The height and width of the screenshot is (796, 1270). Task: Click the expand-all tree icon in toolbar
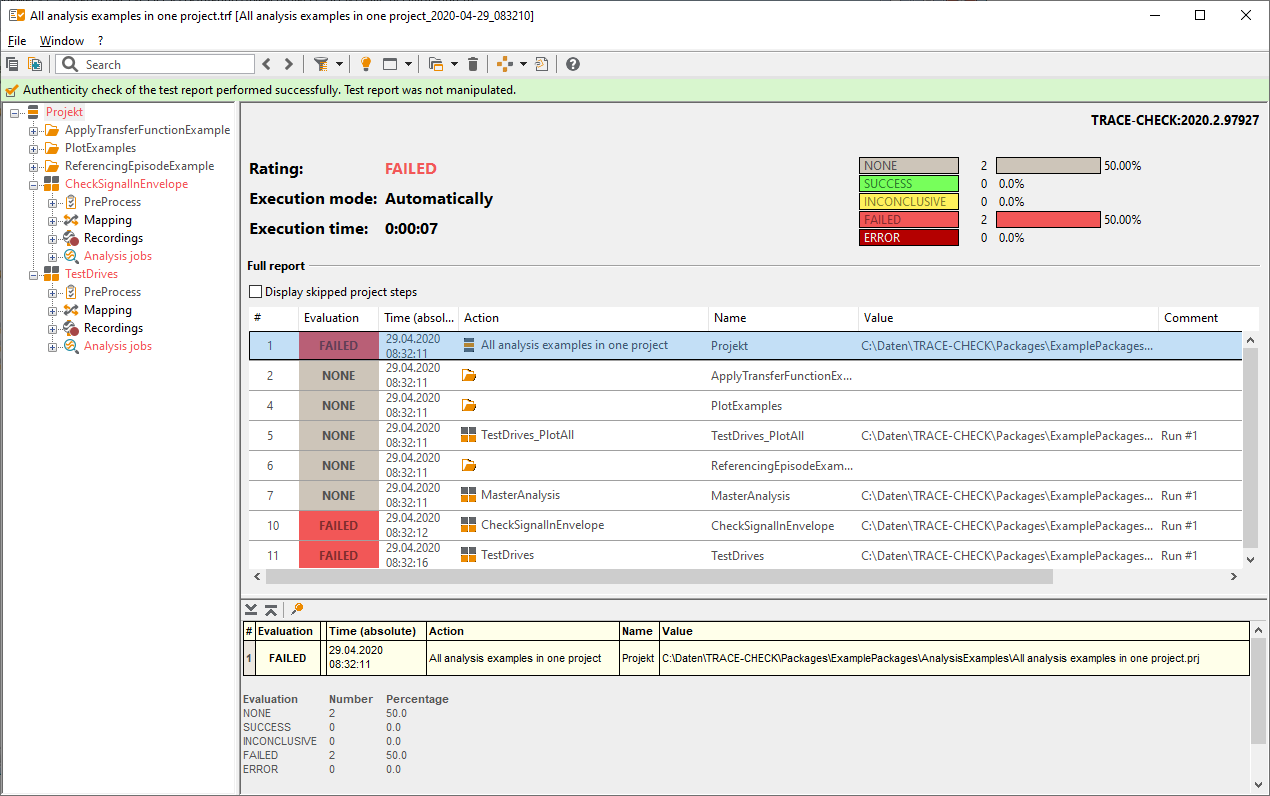point(12,64)
